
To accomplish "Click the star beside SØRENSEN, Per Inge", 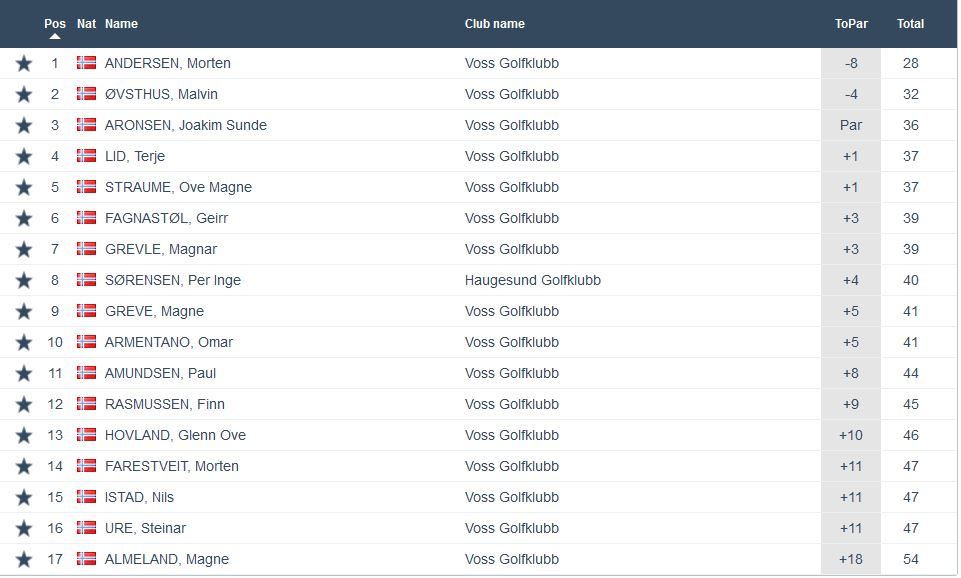I will pos(24,280).
